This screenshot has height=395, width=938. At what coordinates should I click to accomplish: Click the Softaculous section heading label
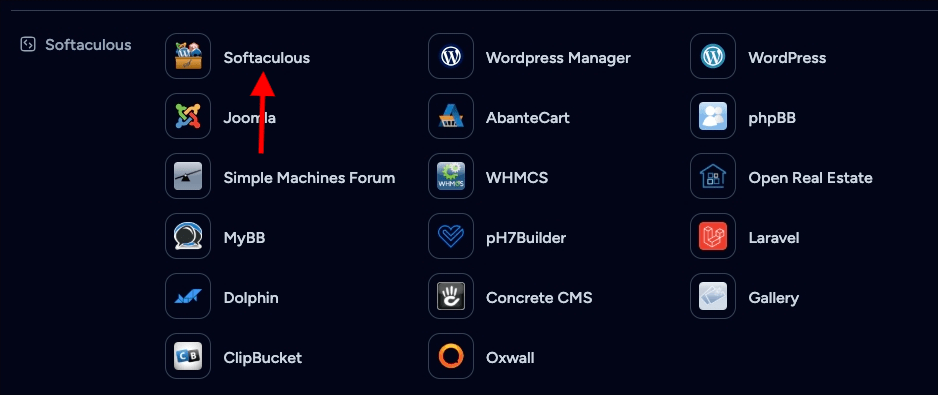pyautogui.click(x=88, y=44)
